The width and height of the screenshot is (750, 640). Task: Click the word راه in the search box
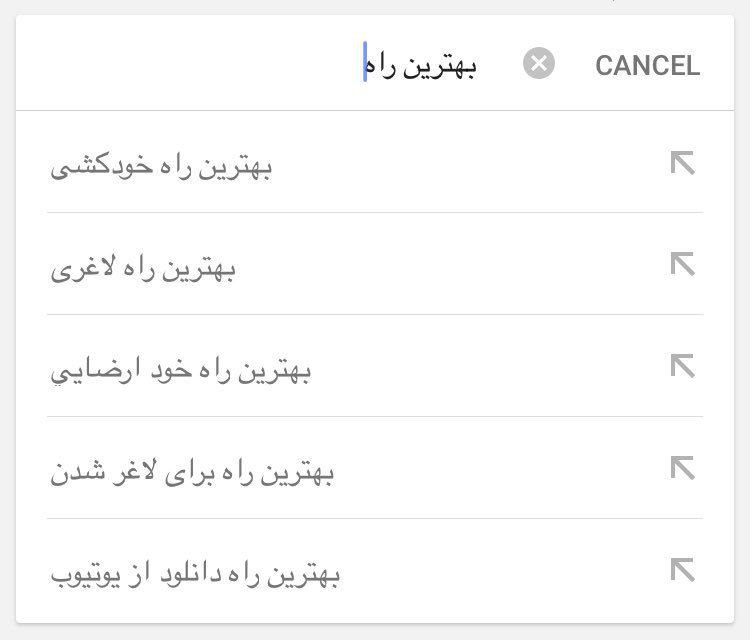(385, 66)
